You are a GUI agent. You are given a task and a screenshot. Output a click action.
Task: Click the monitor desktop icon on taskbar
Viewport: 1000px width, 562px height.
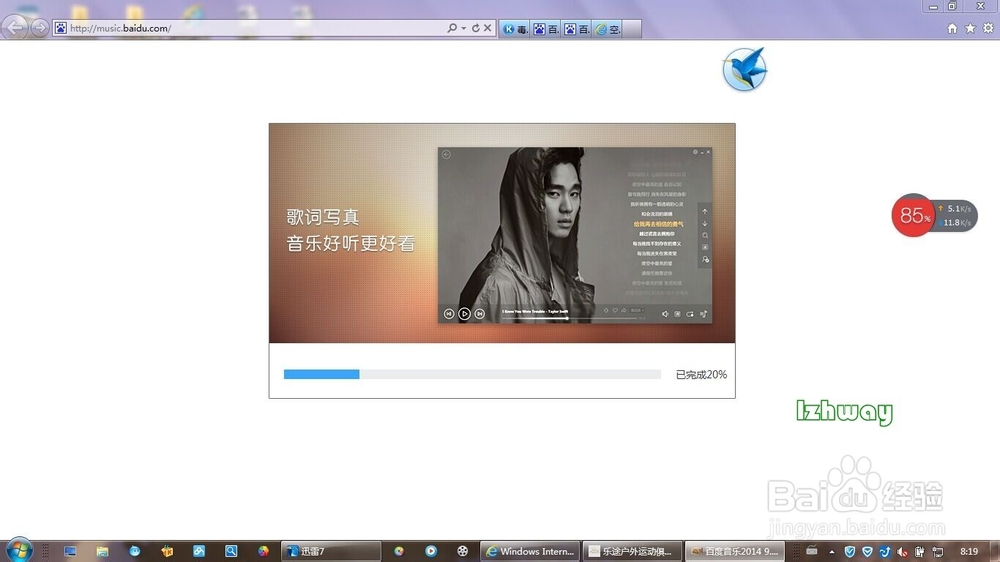click(x=70, y=551)
